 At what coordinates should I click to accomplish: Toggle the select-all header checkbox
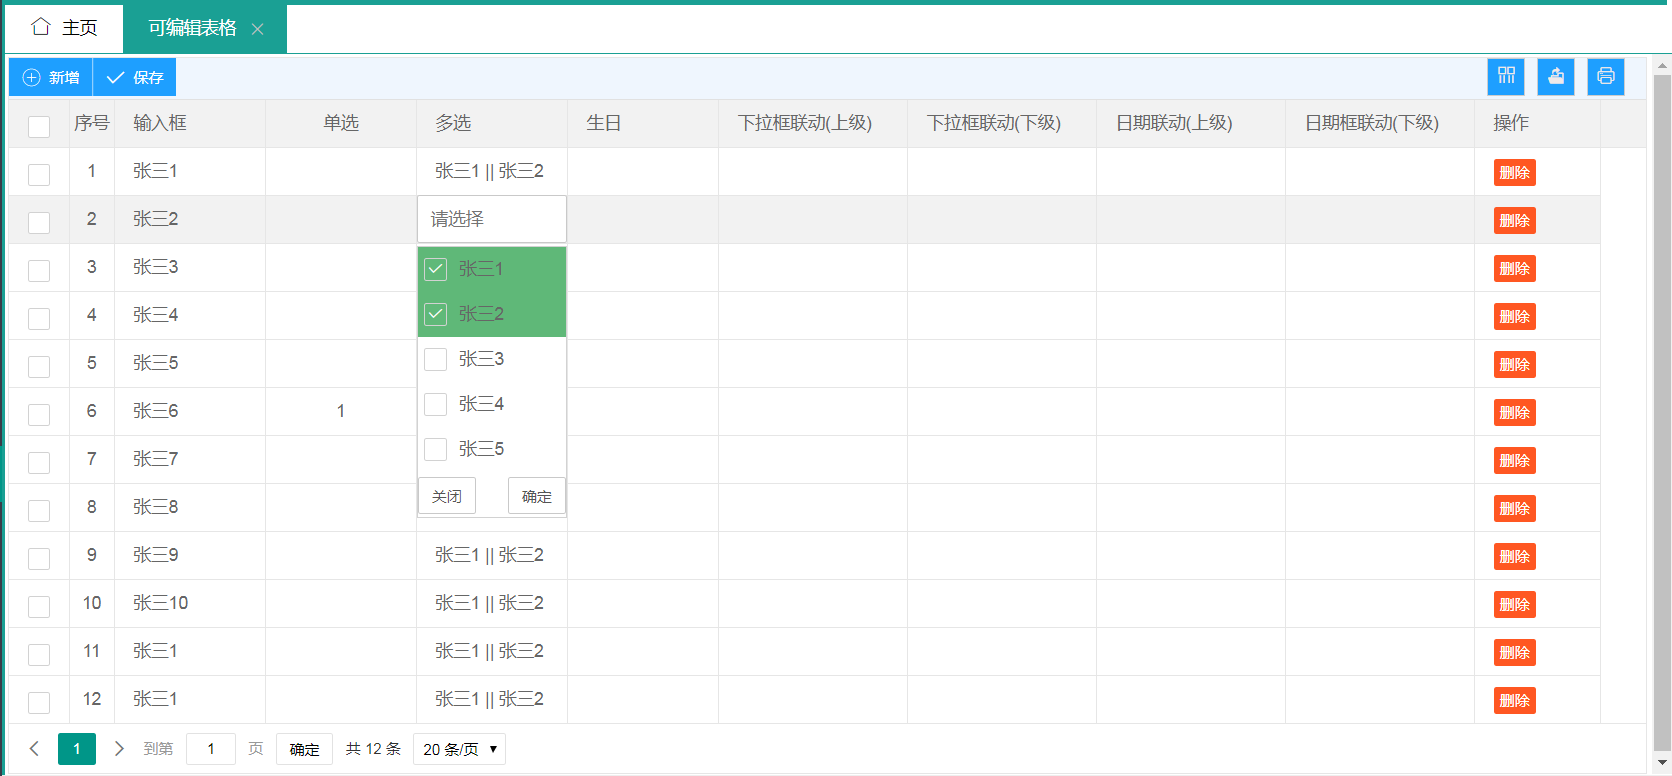(x=39, y=126)
